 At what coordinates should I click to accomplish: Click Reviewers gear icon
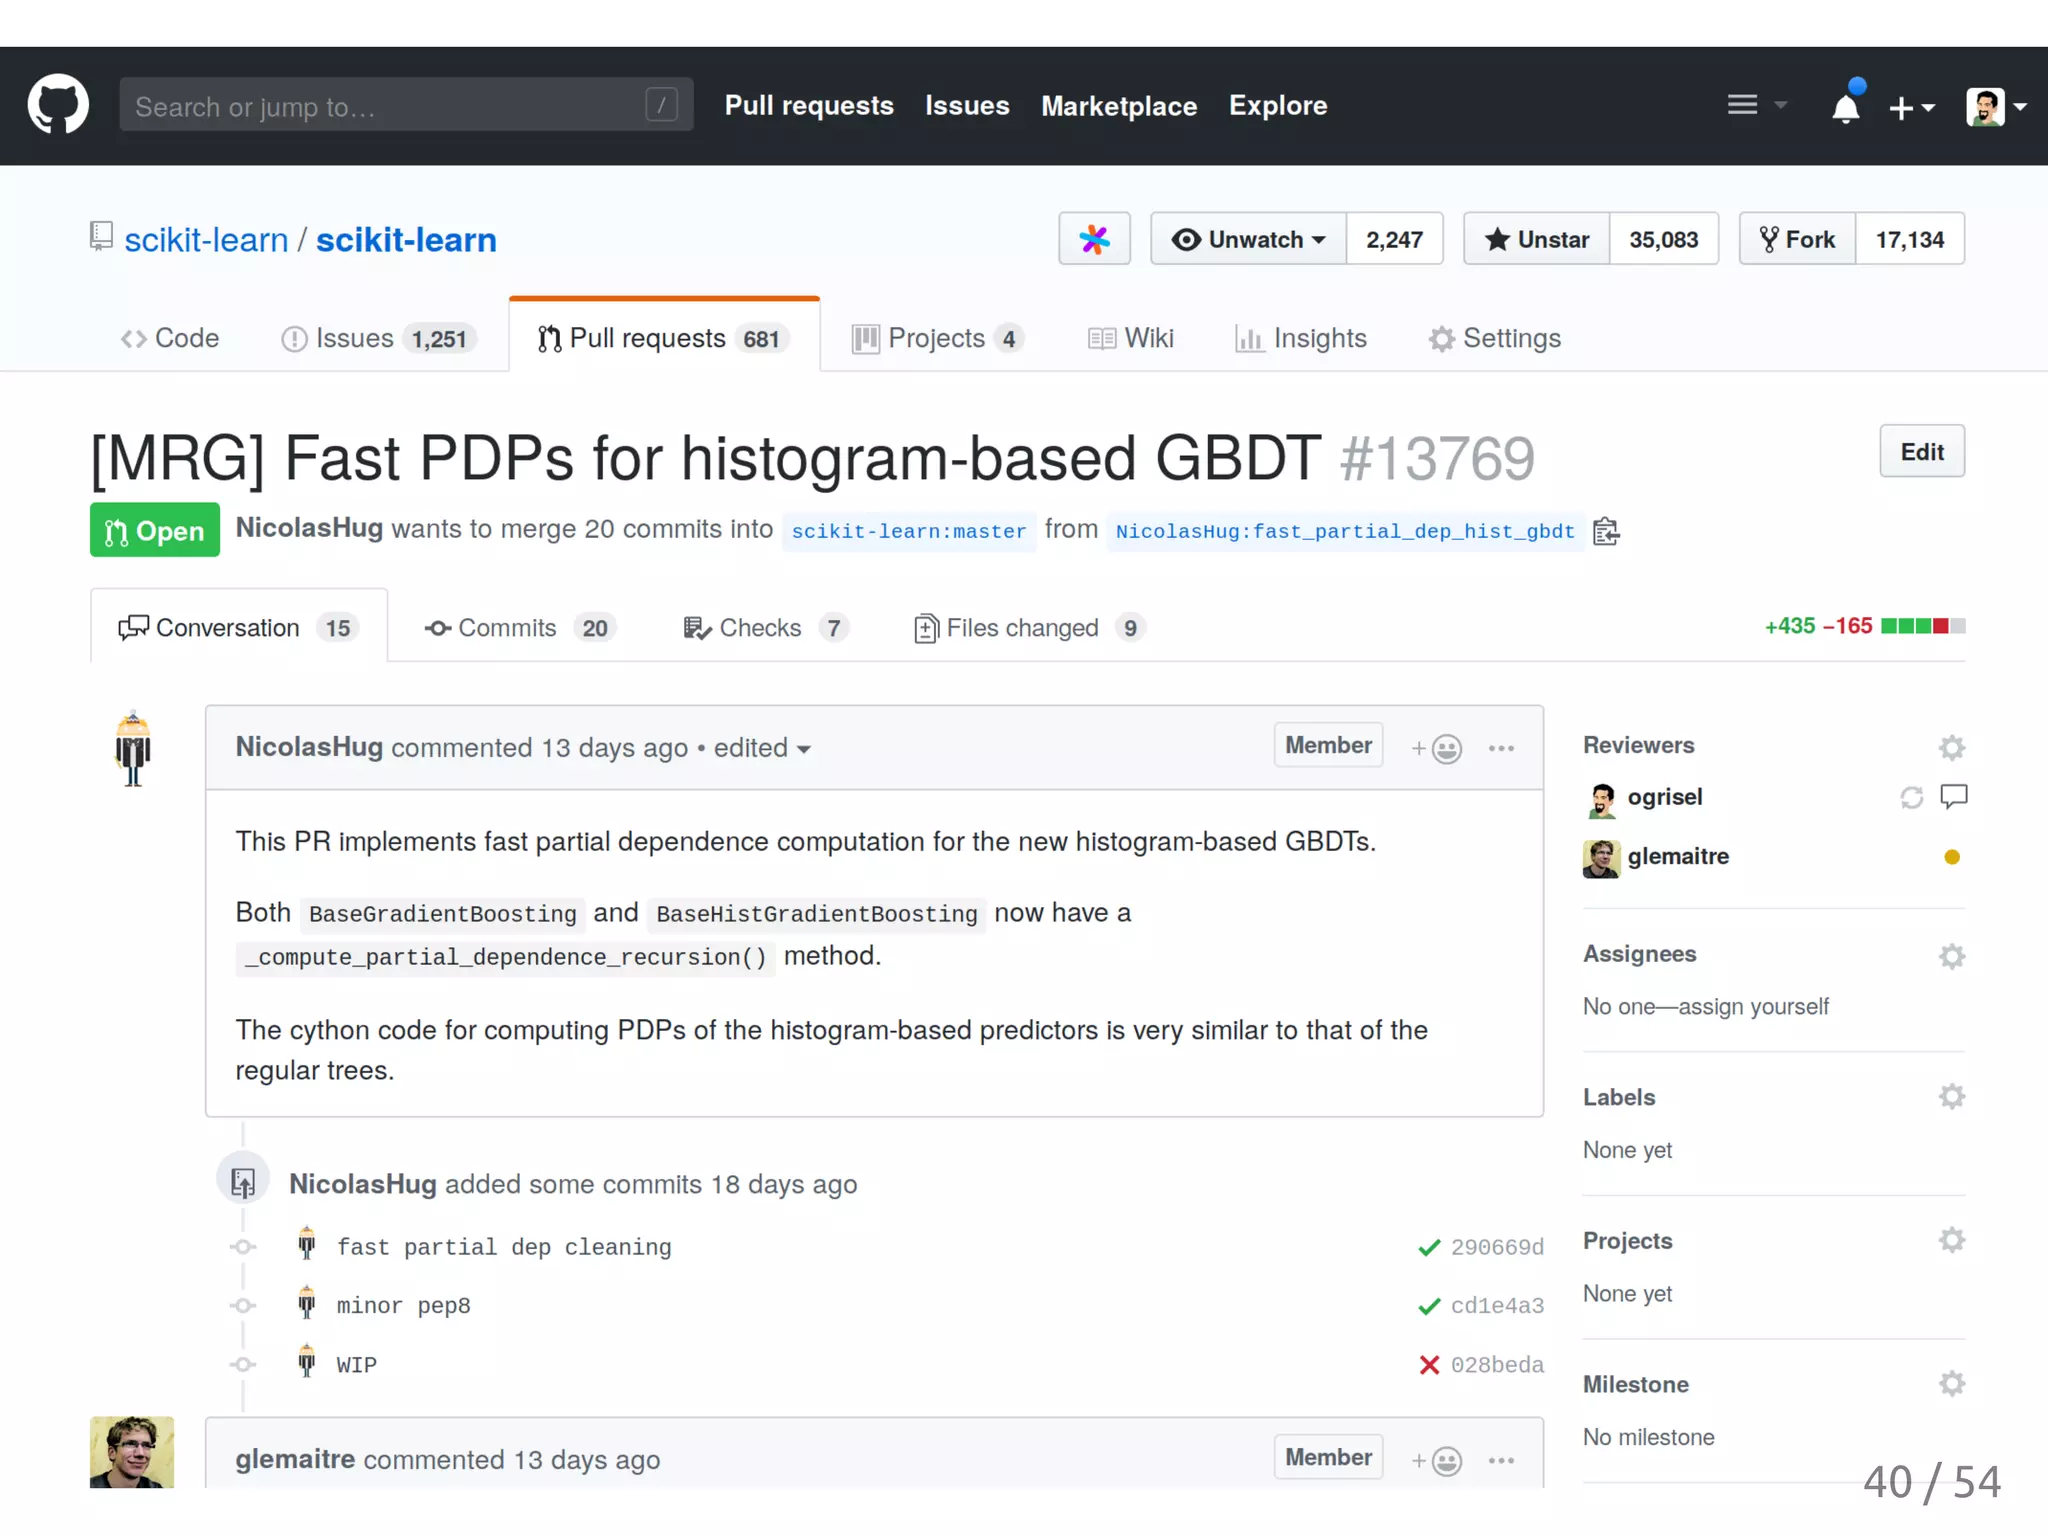1951,747
